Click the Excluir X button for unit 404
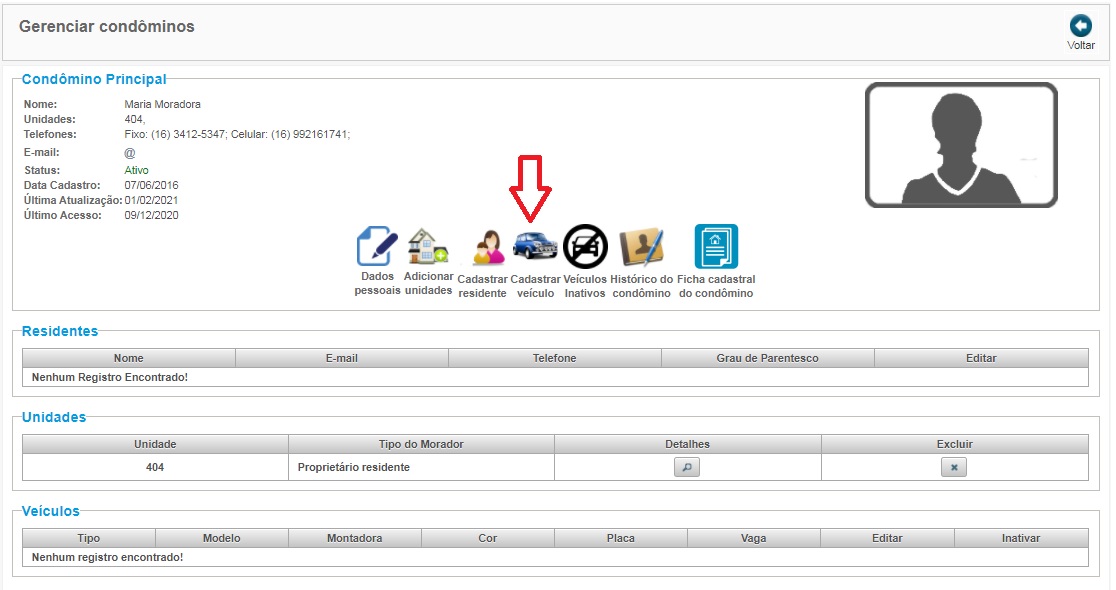 click(954, 468)
